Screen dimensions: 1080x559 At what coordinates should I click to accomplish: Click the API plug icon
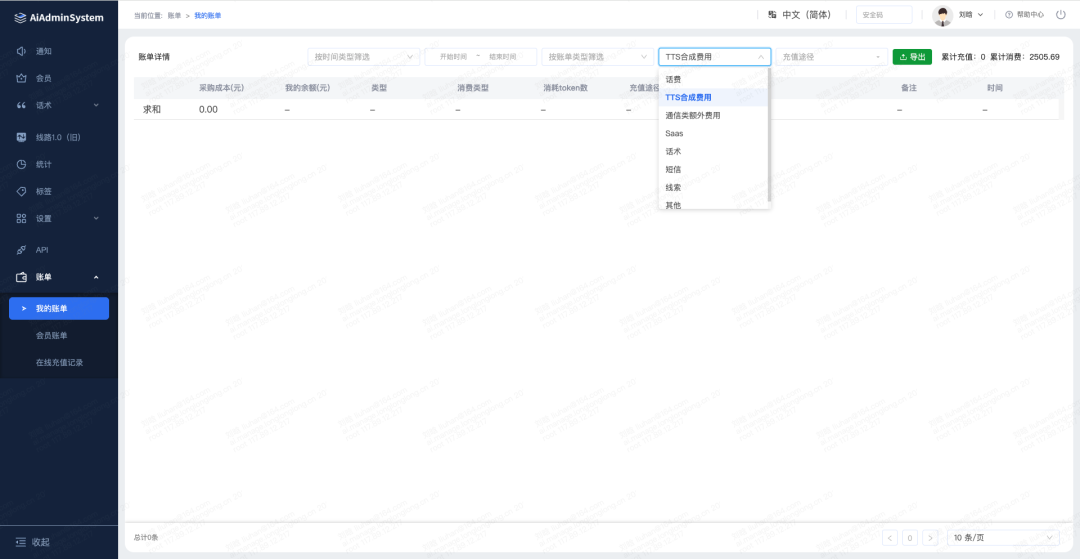point(21,250)
